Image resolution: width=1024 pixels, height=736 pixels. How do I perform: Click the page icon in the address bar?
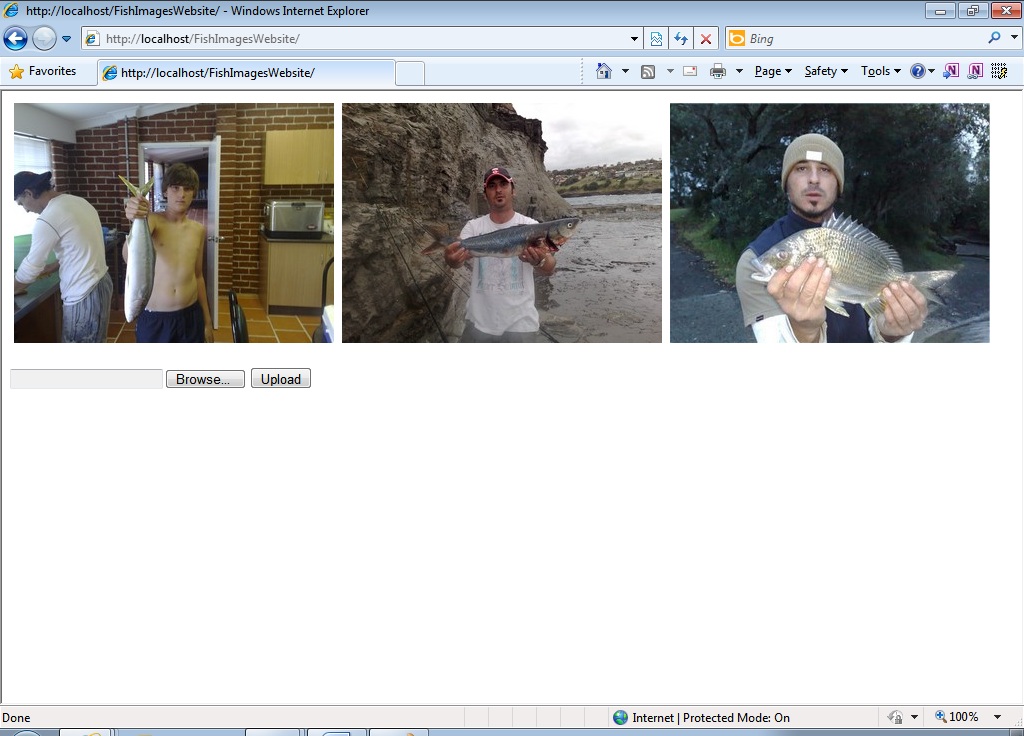coord(92,39)
